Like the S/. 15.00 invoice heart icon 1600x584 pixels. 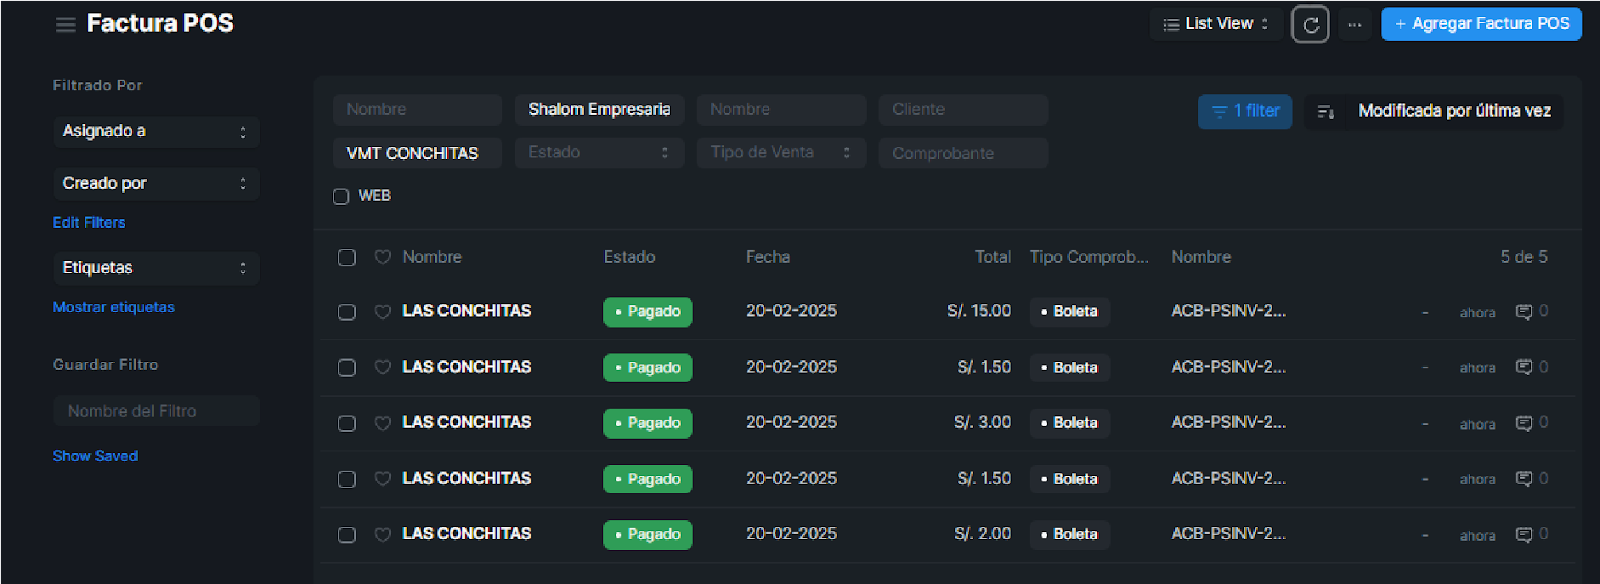(x=382, y=312)
